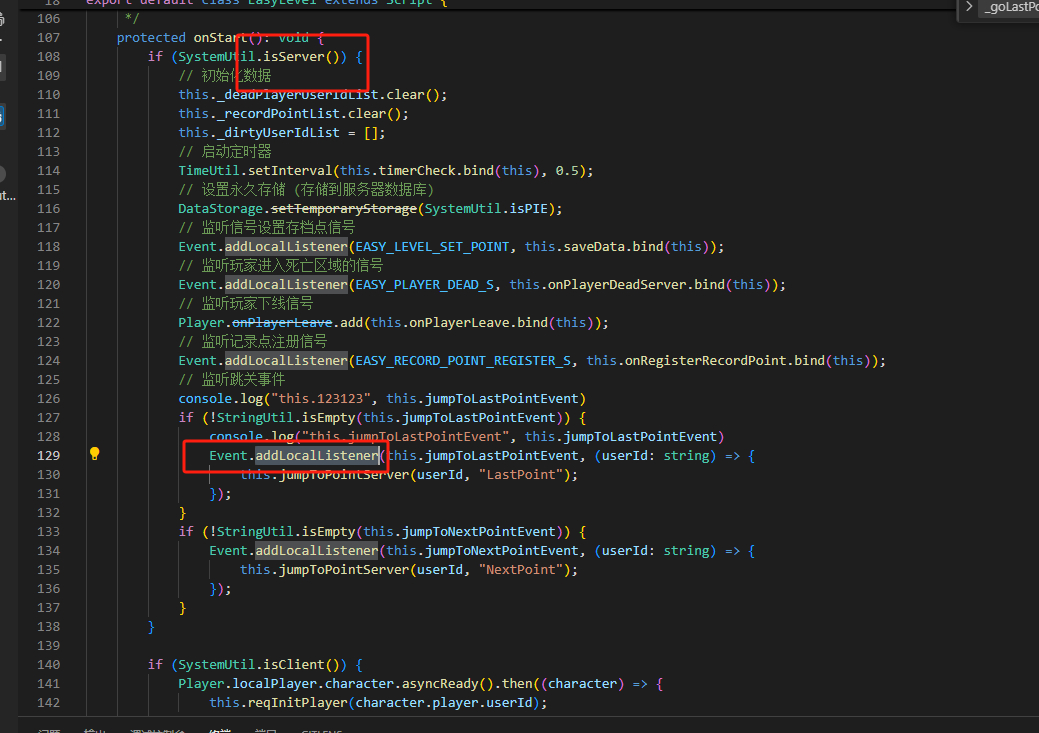
Task: Click the onPlayerDeadServer reference
Action: [617, 285]
